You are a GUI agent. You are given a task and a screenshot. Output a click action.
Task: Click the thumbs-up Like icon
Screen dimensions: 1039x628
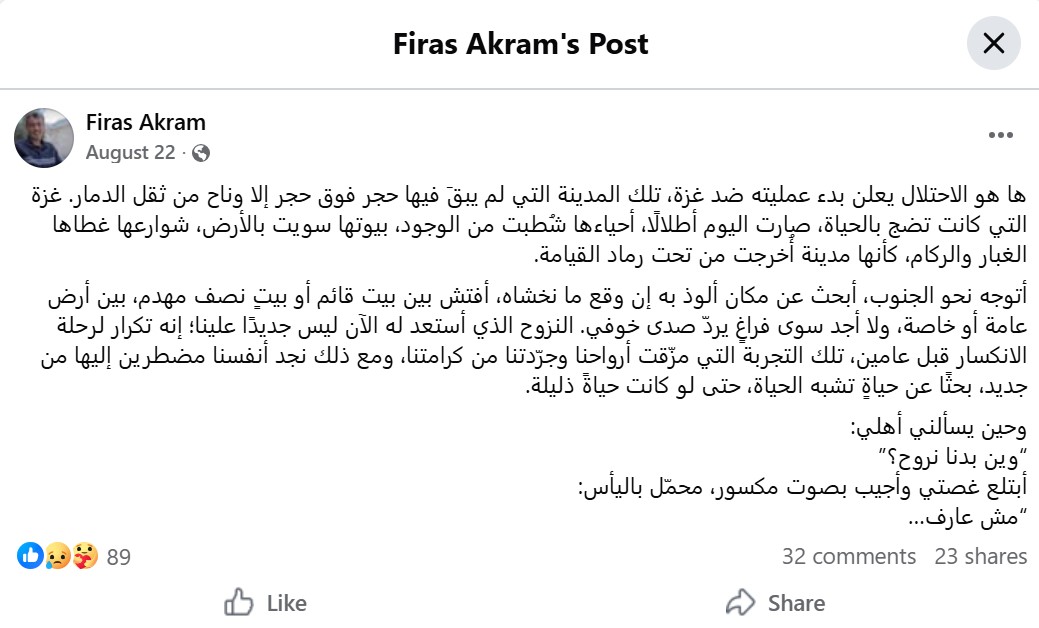click(x=239, y=603)
